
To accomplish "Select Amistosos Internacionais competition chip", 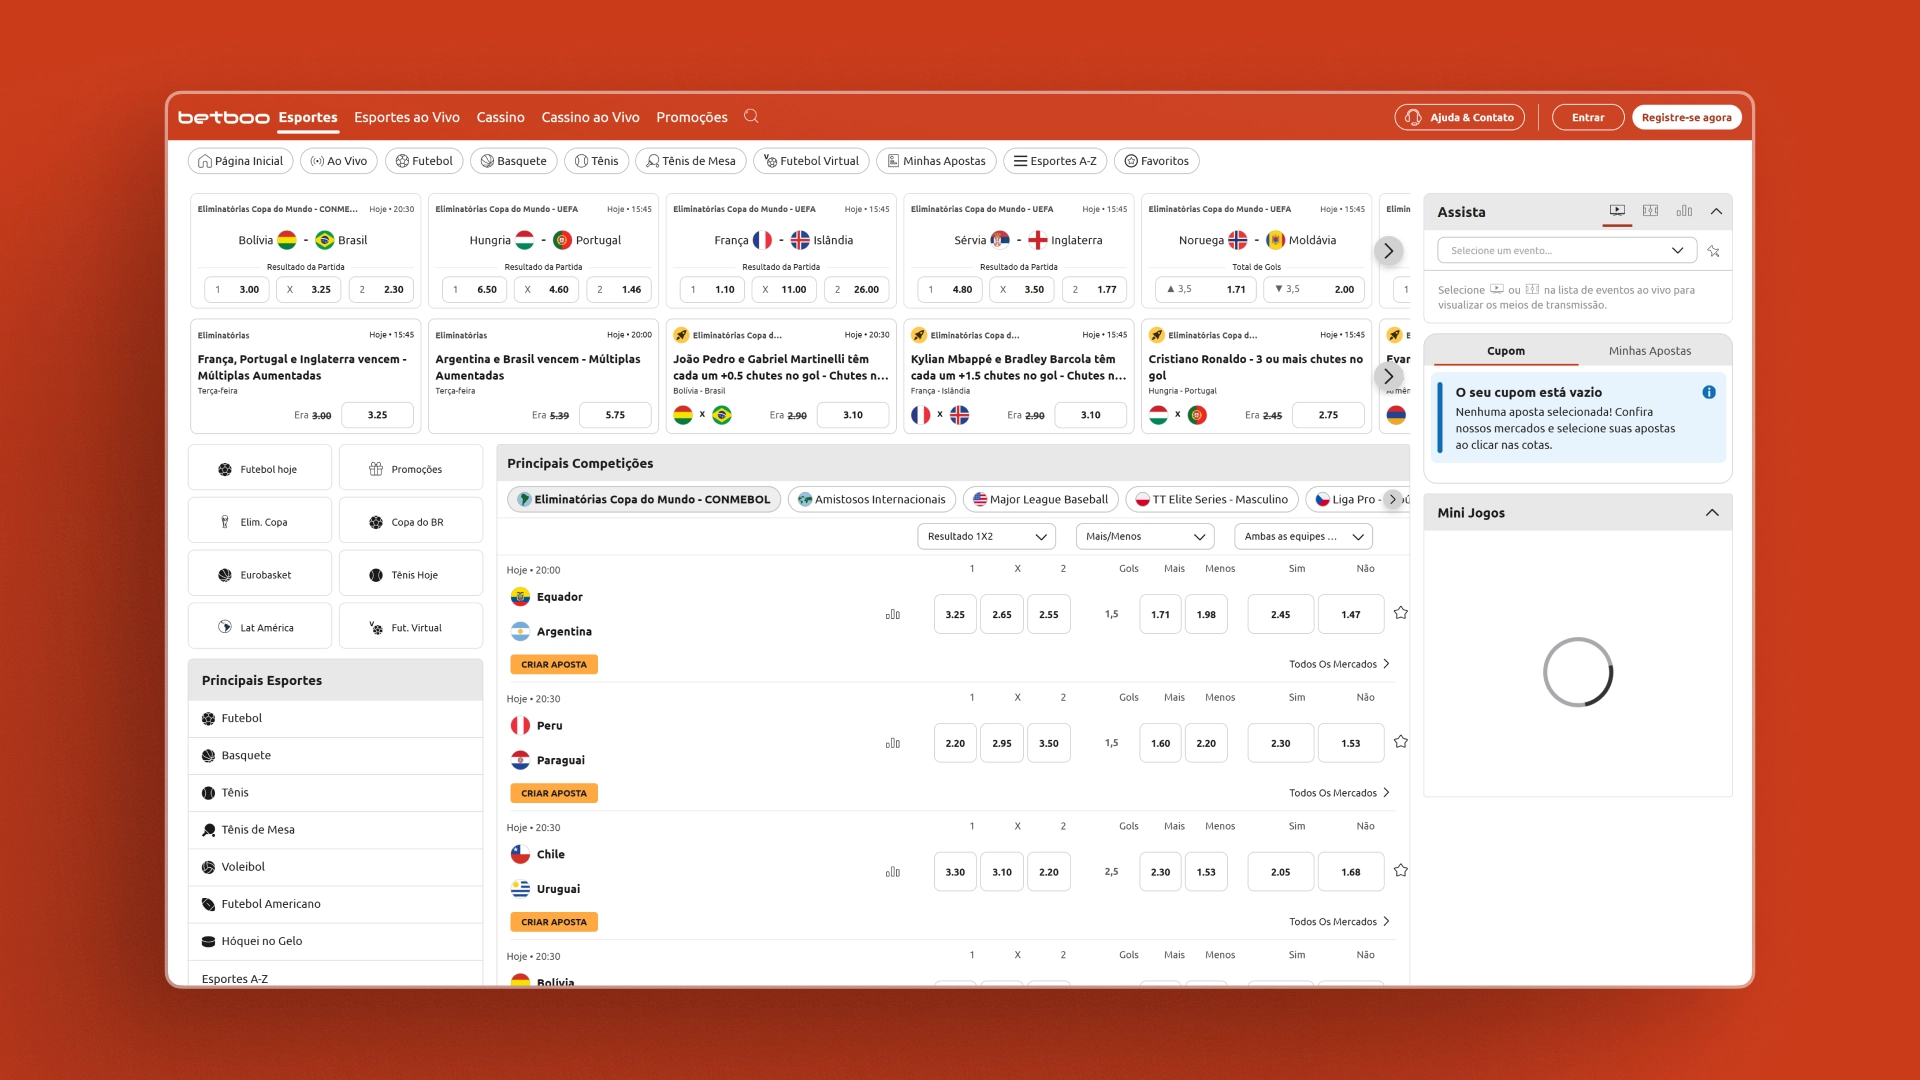I will 870,499.
